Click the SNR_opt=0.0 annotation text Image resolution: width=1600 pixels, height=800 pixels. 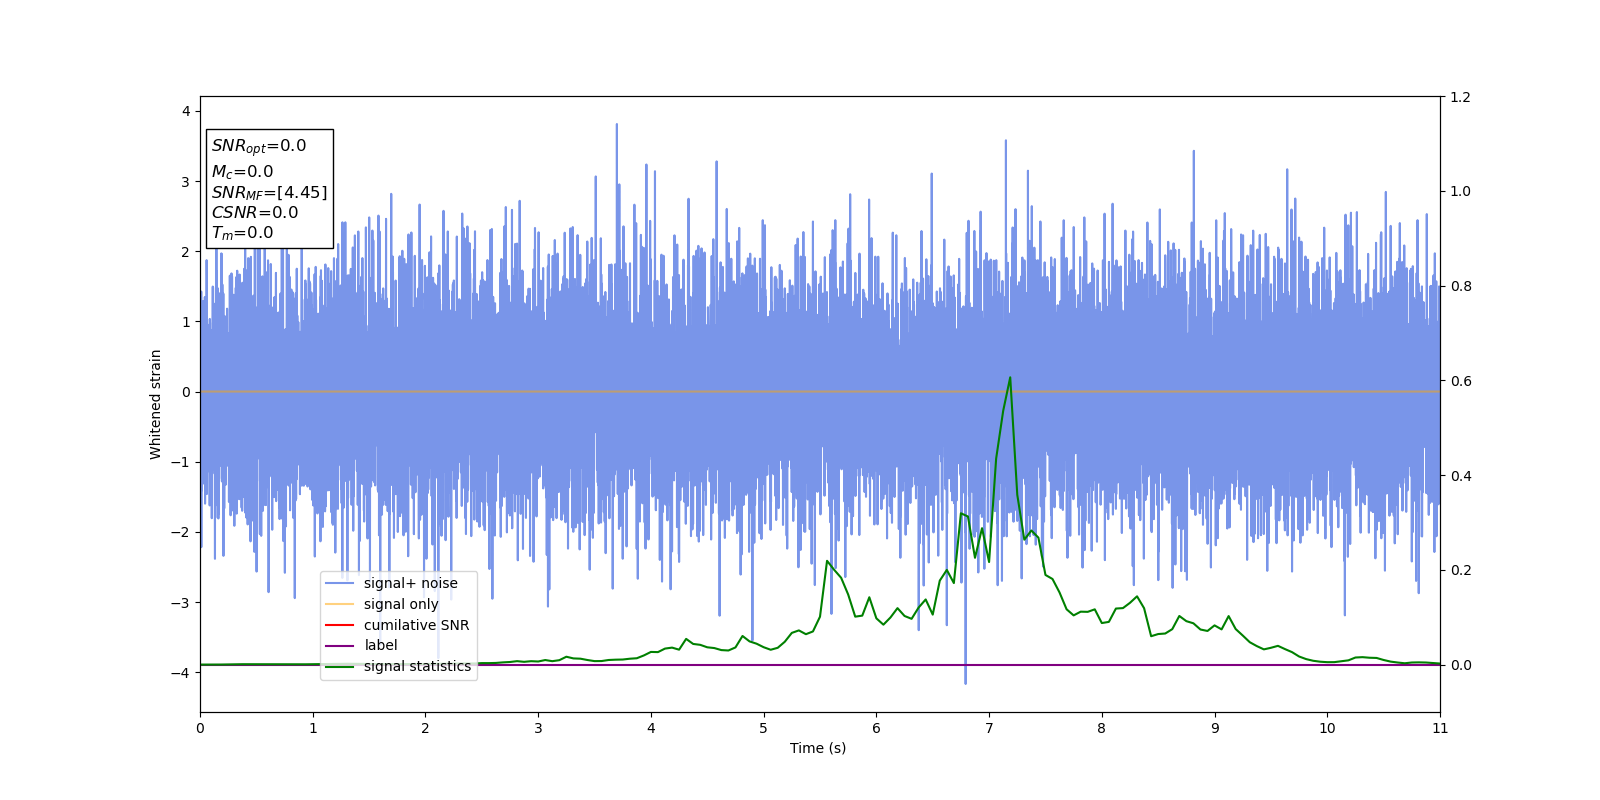pyautogui.click(x=259, y=146)
